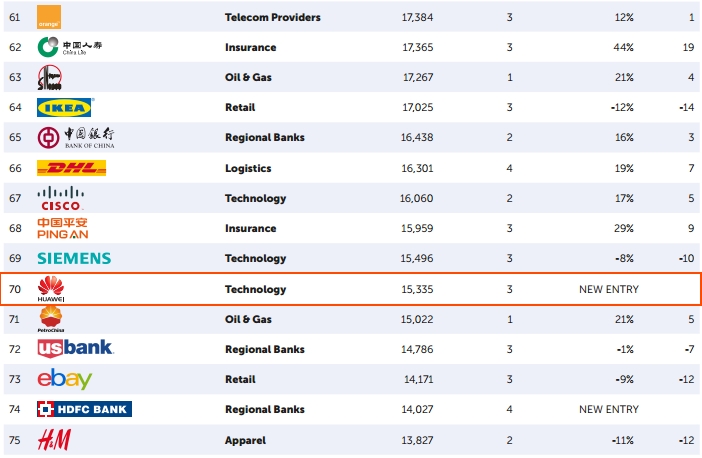Select 'Logistics' category text
The width and height of the screenshot is (702, 458).
248,168
